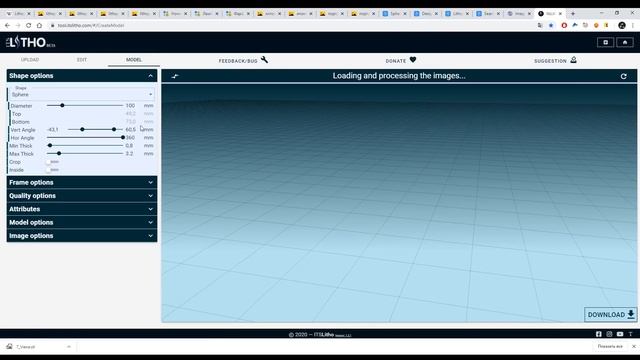Click the home icon button in the header
The image size is (640, 360).
coord(624,42)
